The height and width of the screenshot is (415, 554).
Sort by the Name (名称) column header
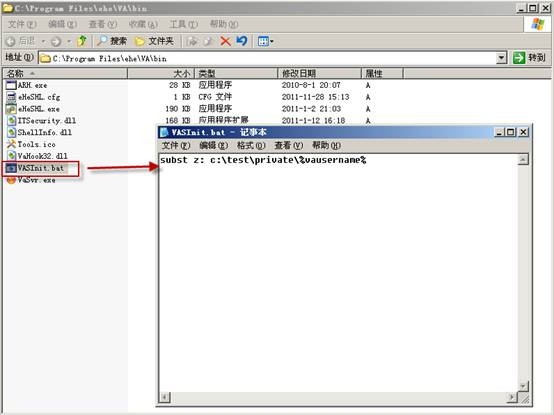click(x=65, y=73)
